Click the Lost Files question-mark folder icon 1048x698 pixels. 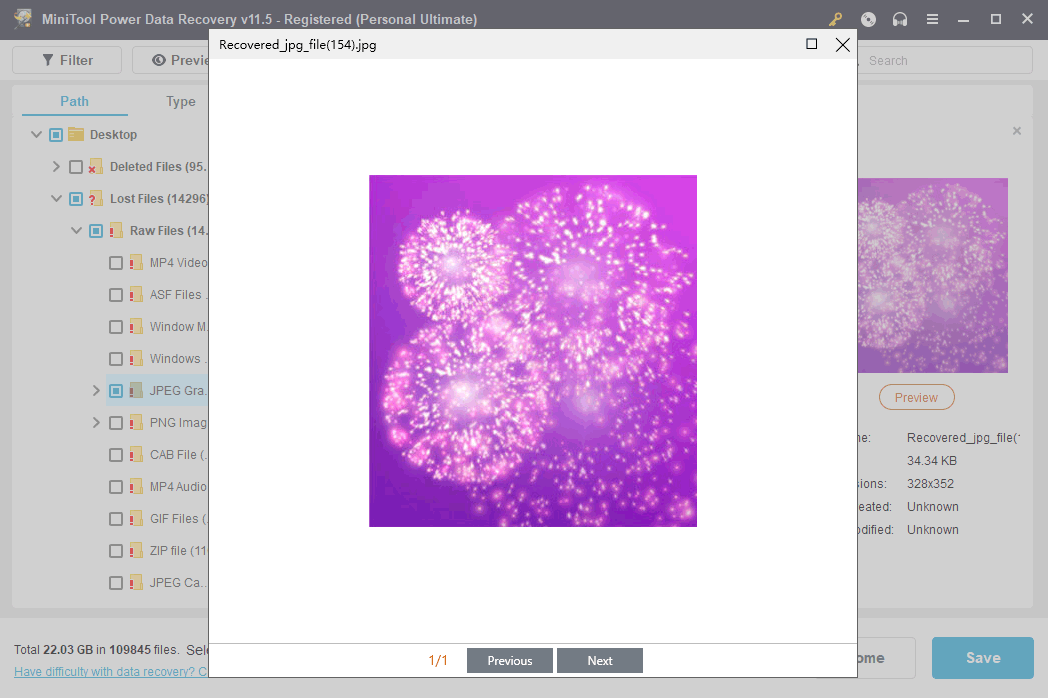pos(96,199)
